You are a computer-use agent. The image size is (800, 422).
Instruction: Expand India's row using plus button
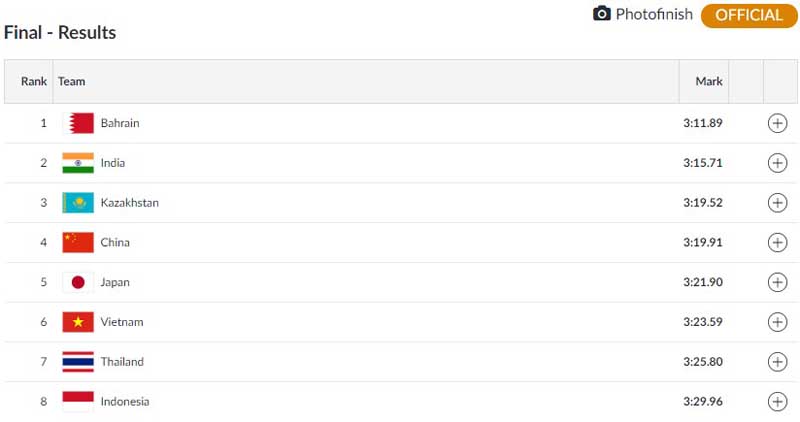pos(777,163)
